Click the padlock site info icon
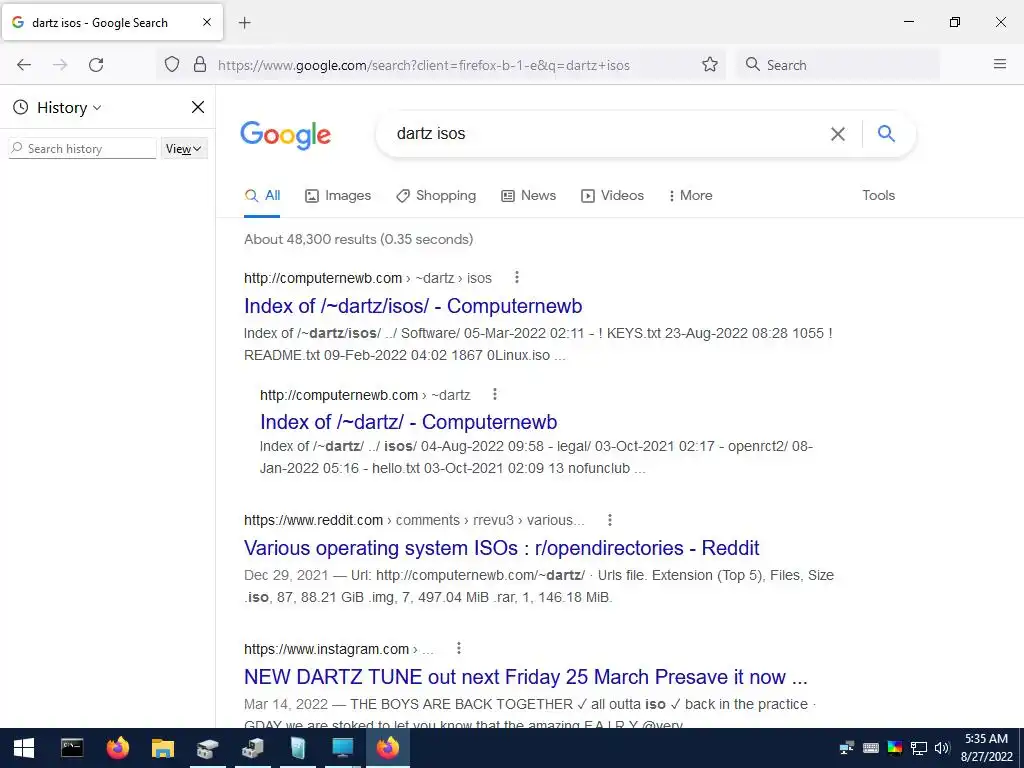1024x768 pixels. [200, 64]
